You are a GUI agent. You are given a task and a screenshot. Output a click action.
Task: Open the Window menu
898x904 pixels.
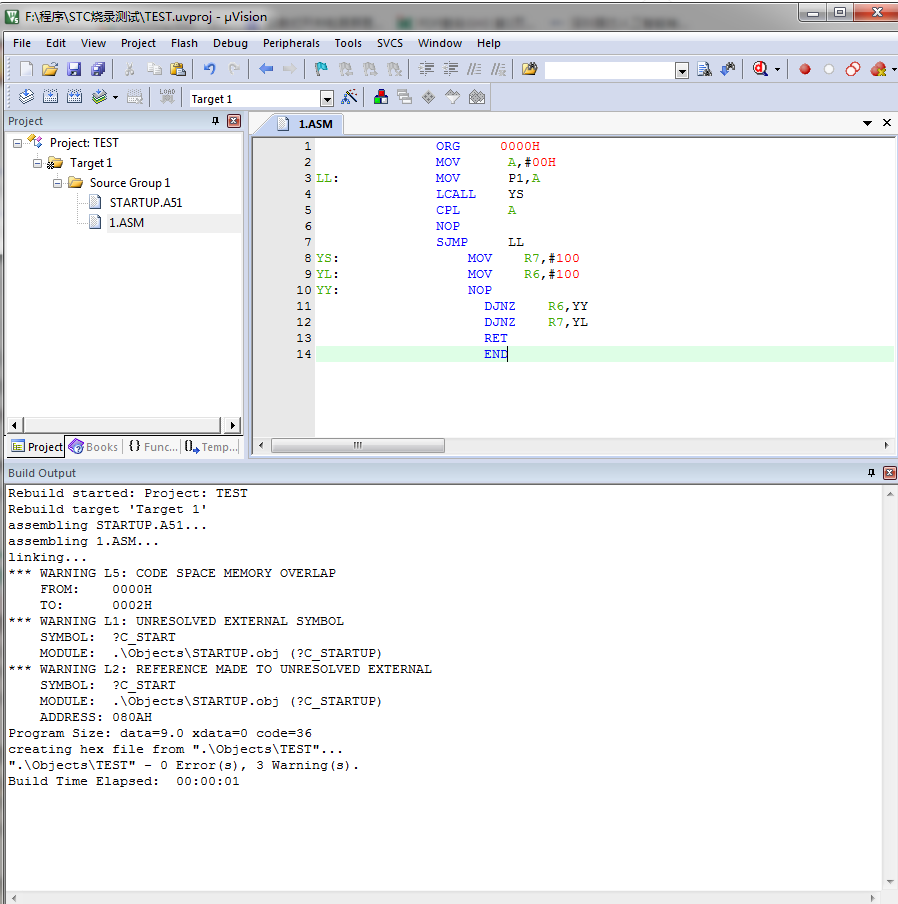[440, 43]
